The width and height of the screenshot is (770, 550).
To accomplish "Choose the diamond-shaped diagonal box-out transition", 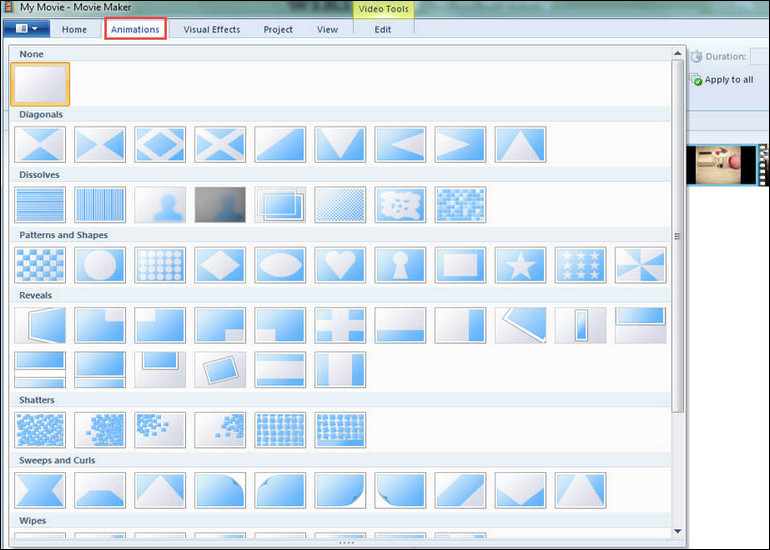I will (x=160, y=144).
